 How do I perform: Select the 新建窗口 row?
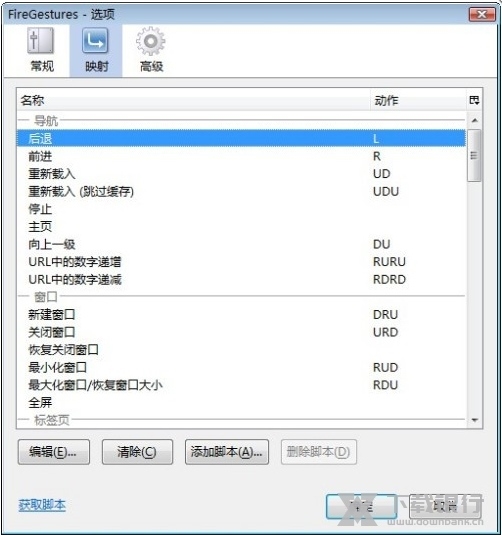[x=241, y=315]
